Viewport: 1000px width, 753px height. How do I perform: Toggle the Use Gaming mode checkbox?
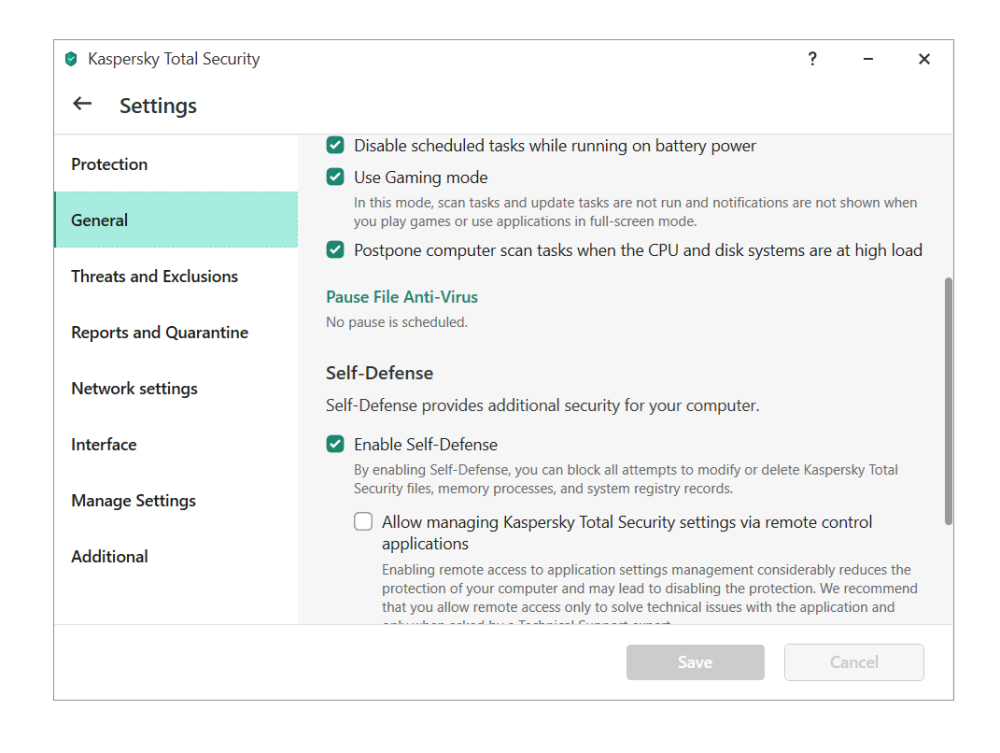point(336,178)
